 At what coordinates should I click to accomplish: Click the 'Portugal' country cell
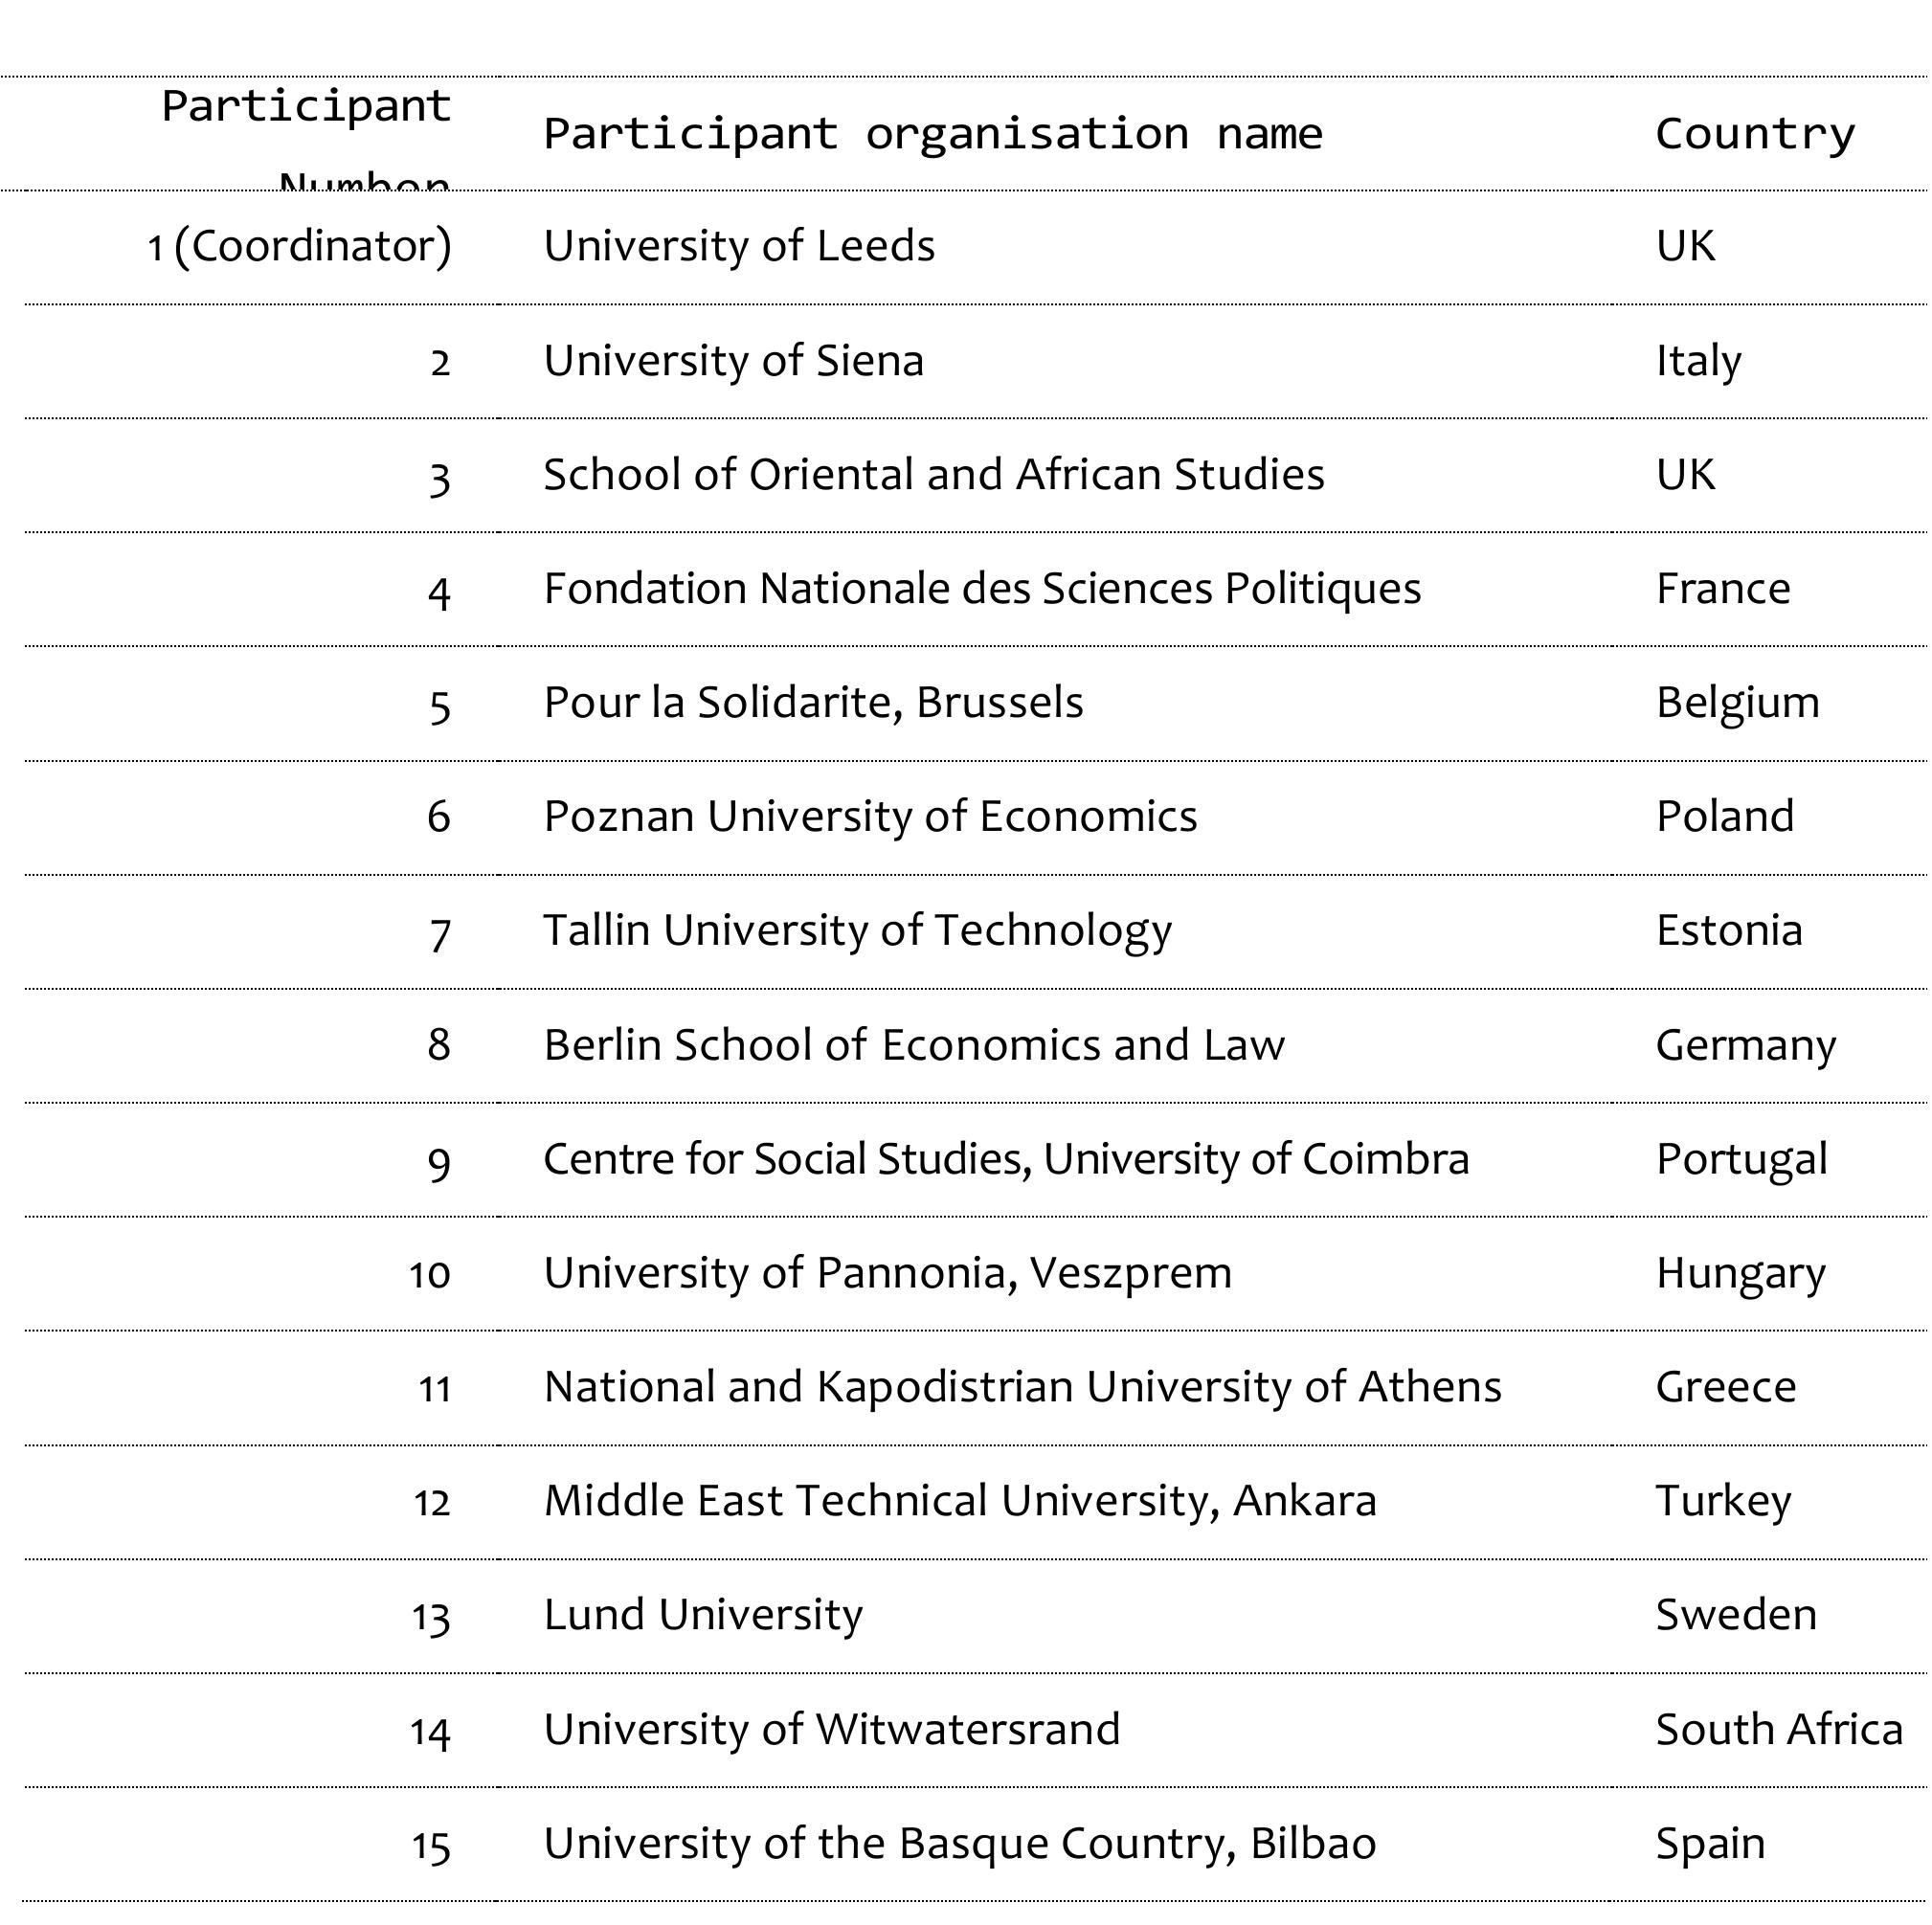tap(1741, 1160)
